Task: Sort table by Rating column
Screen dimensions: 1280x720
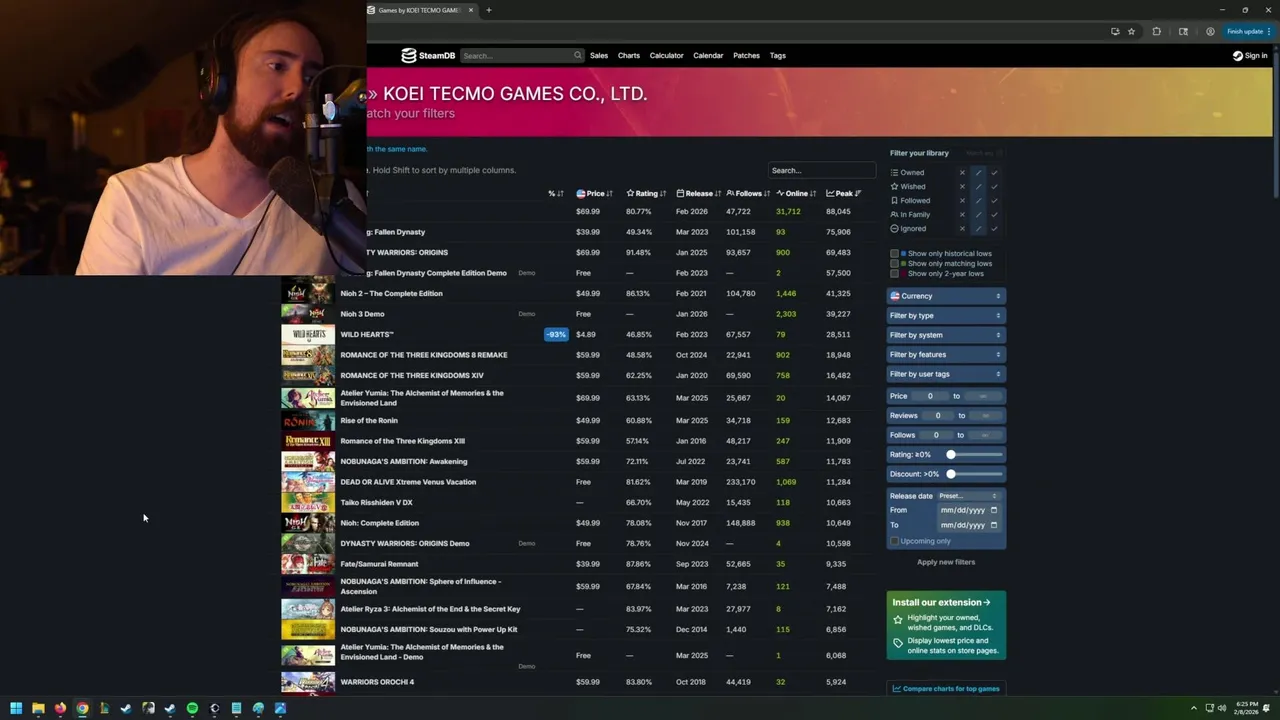Action: 646,193
